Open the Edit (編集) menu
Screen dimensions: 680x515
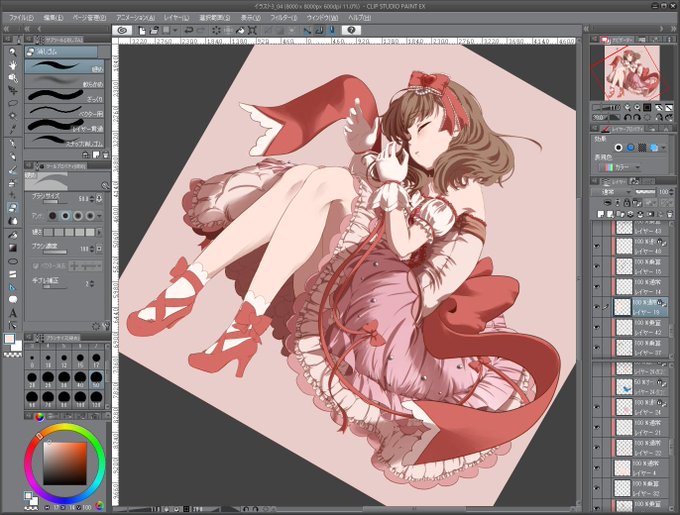coord(53,18)
